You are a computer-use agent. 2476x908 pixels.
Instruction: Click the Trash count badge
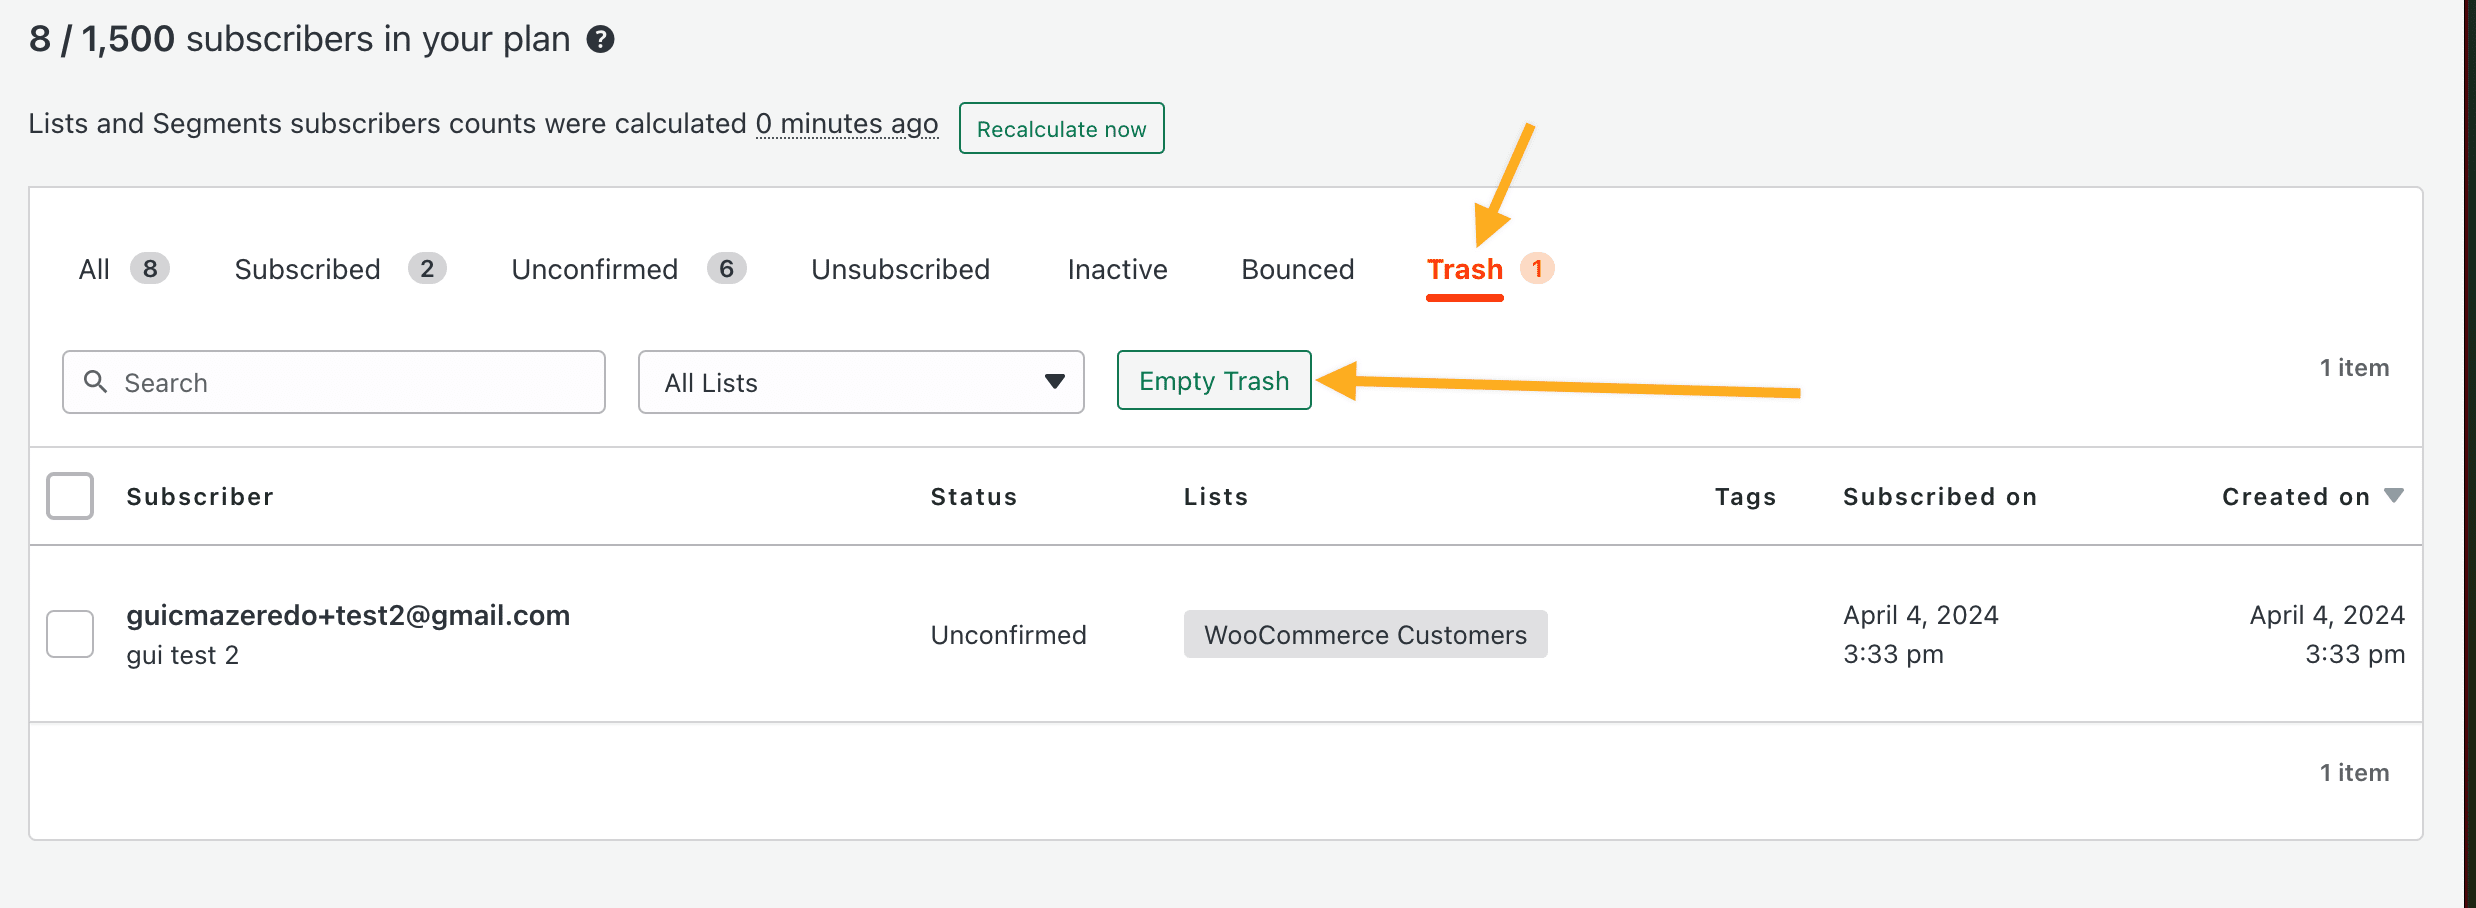pos(1537,269)
